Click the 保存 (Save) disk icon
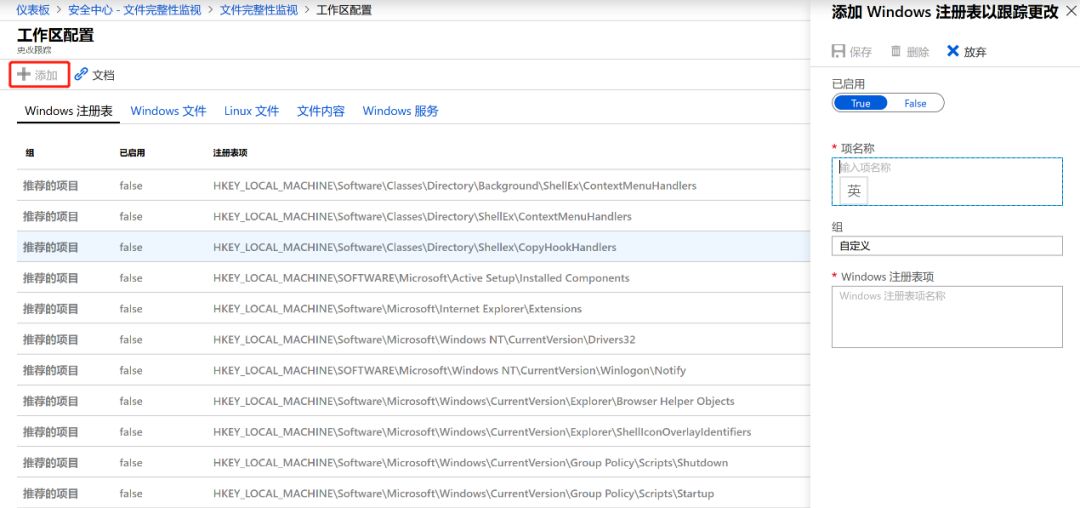The width and height of the screenshot is (1080, 508). point(839,51)
